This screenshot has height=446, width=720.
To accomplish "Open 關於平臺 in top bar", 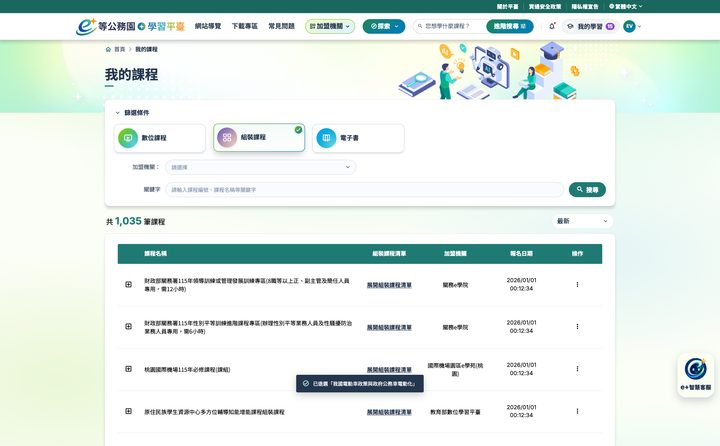I will (507, 6).
